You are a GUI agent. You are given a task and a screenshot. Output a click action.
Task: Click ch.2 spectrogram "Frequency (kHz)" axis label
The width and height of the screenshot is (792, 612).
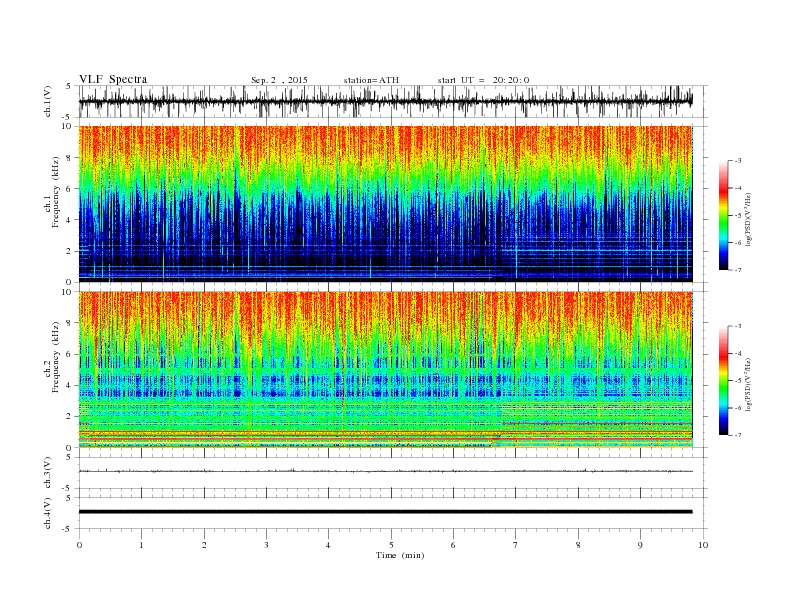pyautogui.click(x=55, y=356)
